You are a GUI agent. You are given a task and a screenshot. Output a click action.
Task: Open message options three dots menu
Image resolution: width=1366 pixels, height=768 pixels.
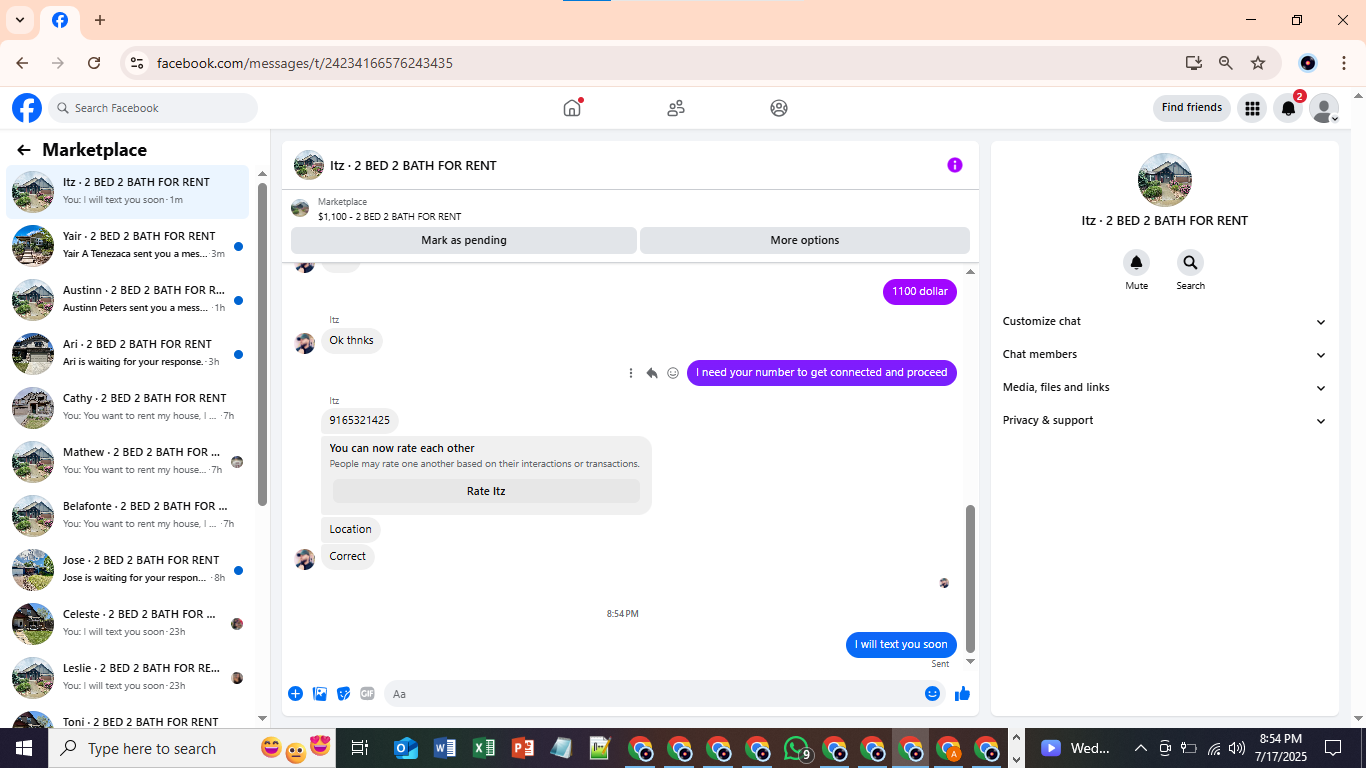[631, 373]
